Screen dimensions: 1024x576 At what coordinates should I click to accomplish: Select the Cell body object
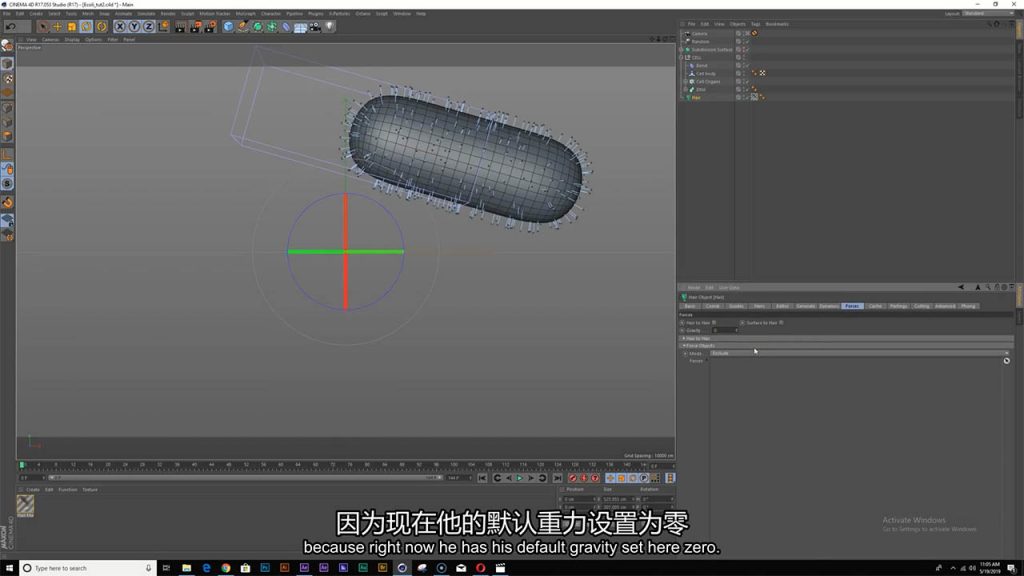(705, 74)
